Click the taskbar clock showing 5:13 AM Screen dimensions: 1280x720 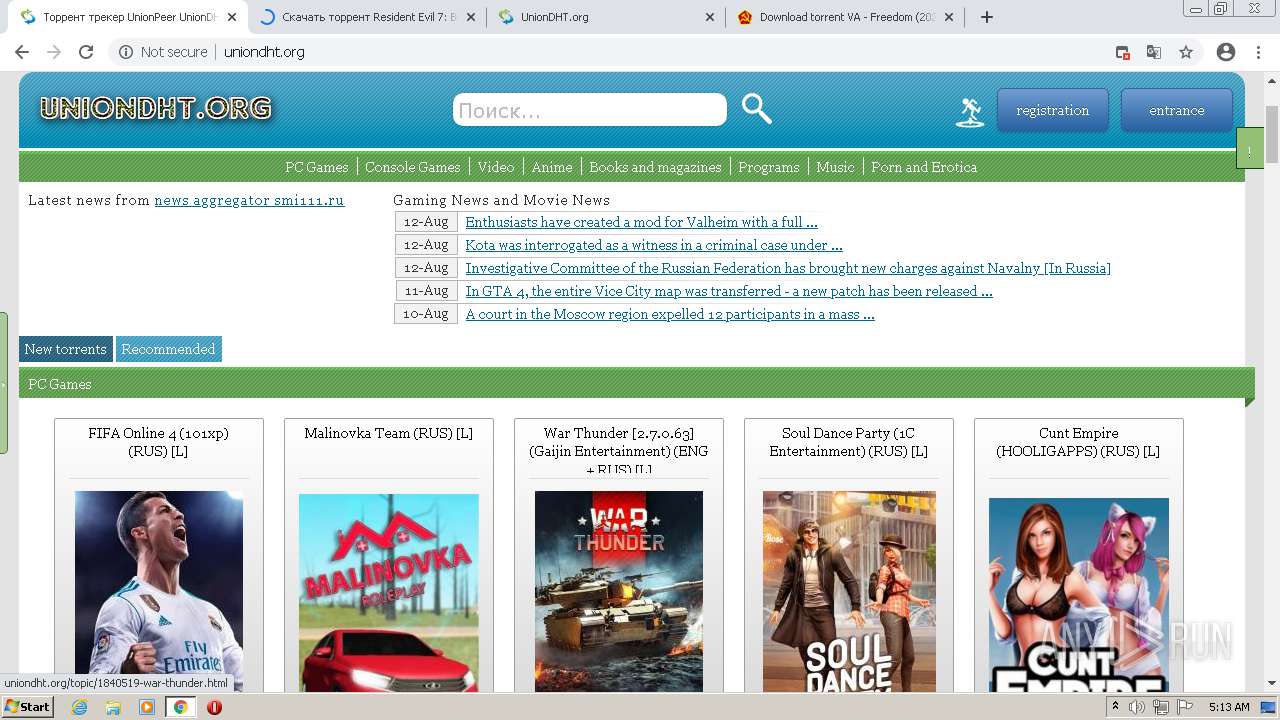[1229, 707]
